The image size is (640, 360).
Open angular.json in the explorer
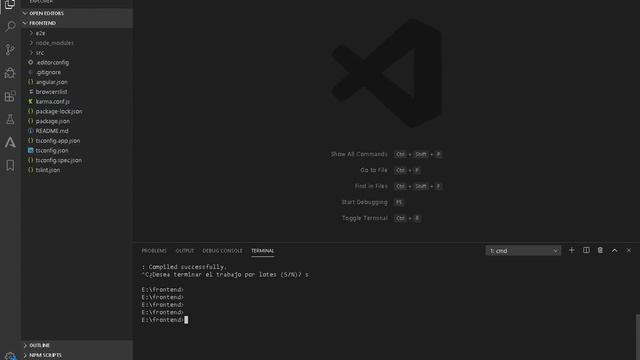point(77,82)
